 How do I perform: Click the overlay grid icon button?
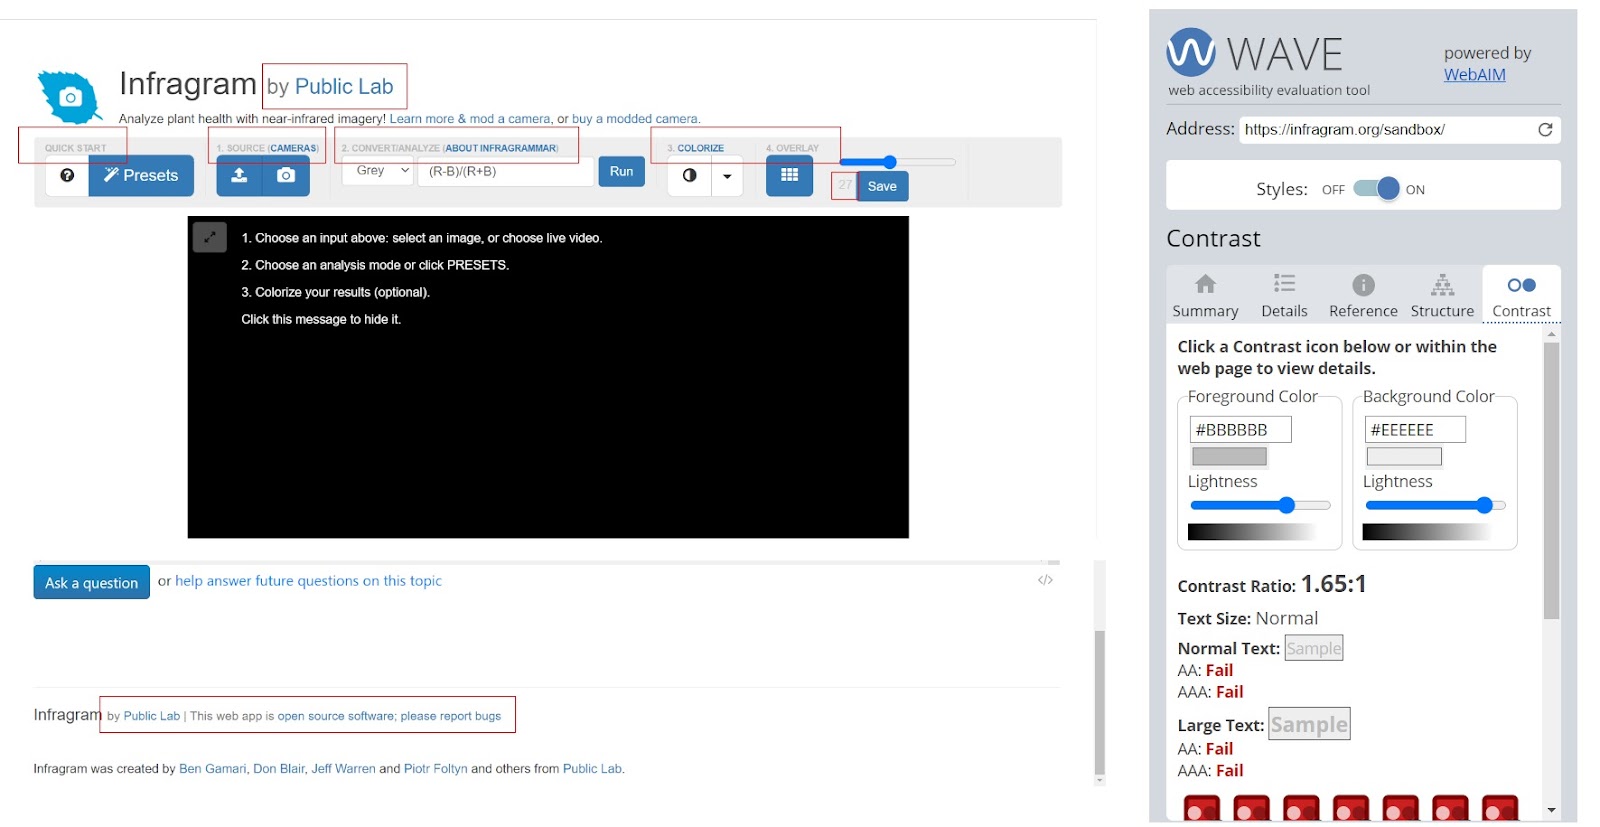point(789,175)
